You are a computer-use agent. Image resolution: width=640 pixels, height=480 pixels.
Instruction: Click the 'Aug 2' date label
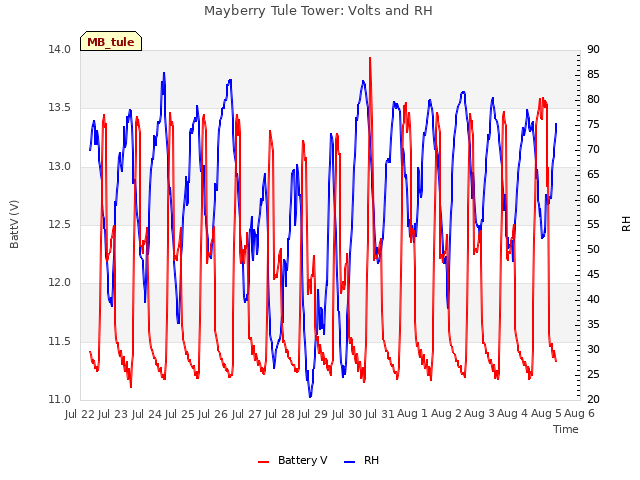(x=446, y=414)
